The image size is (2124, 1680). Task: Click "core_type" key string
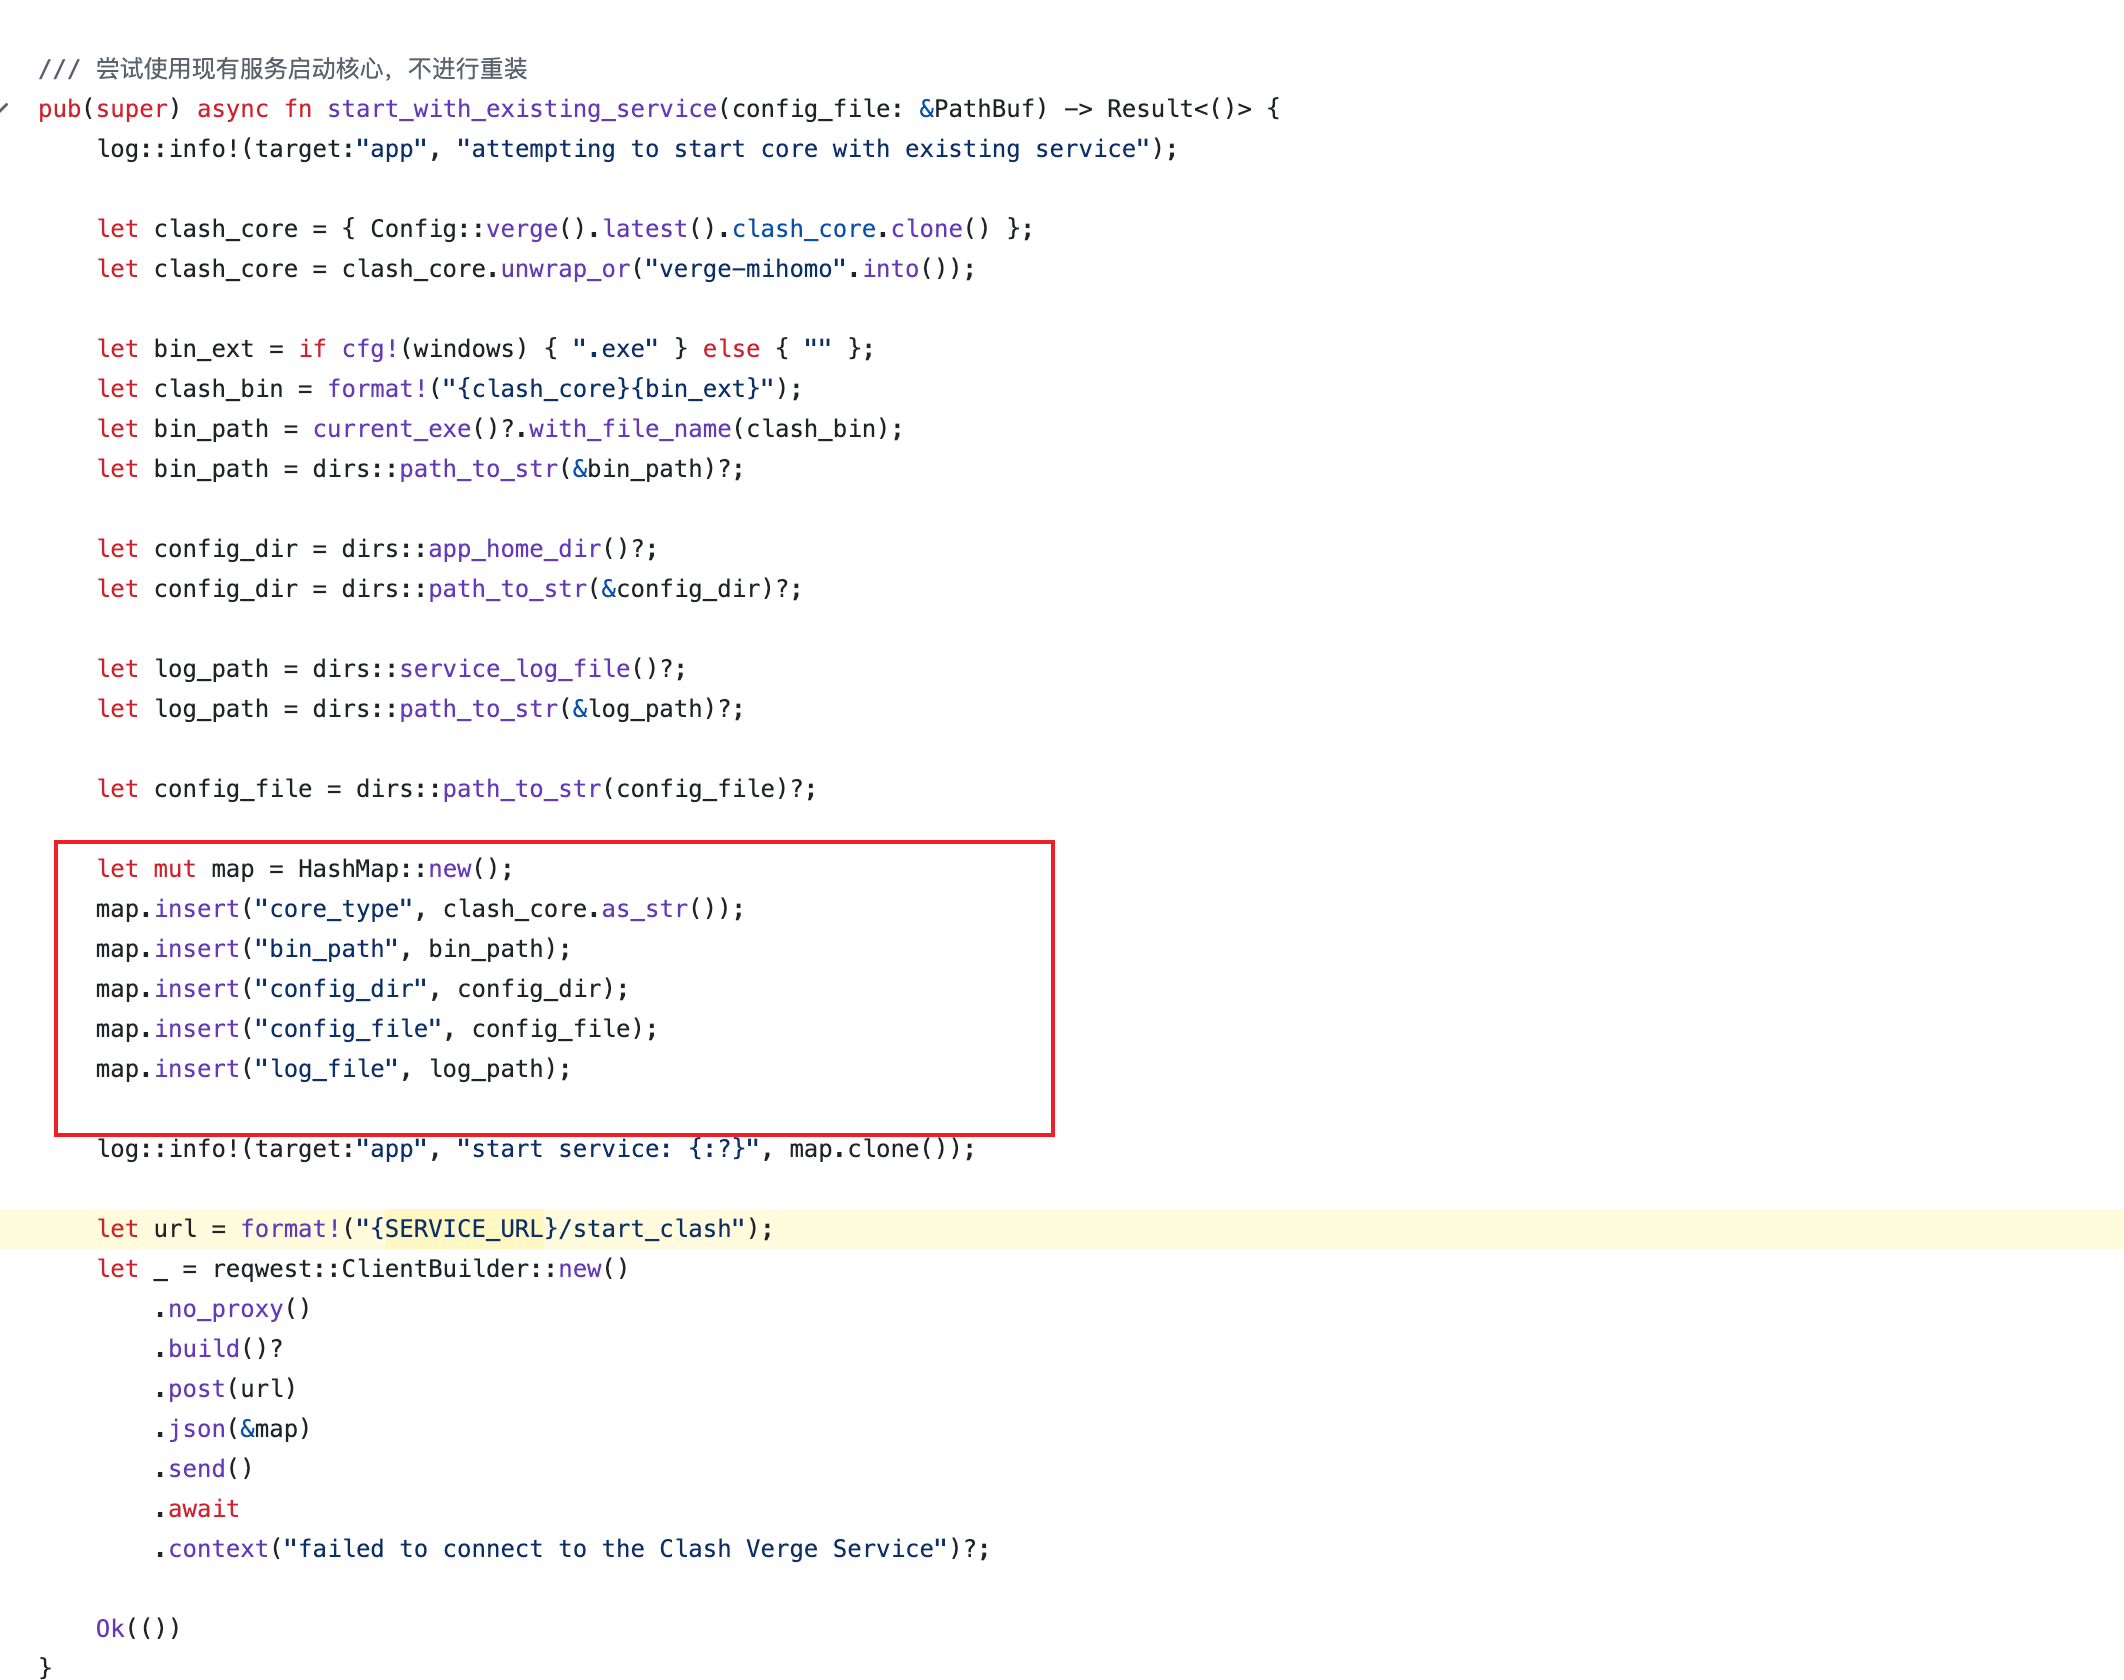coord(333,908)
